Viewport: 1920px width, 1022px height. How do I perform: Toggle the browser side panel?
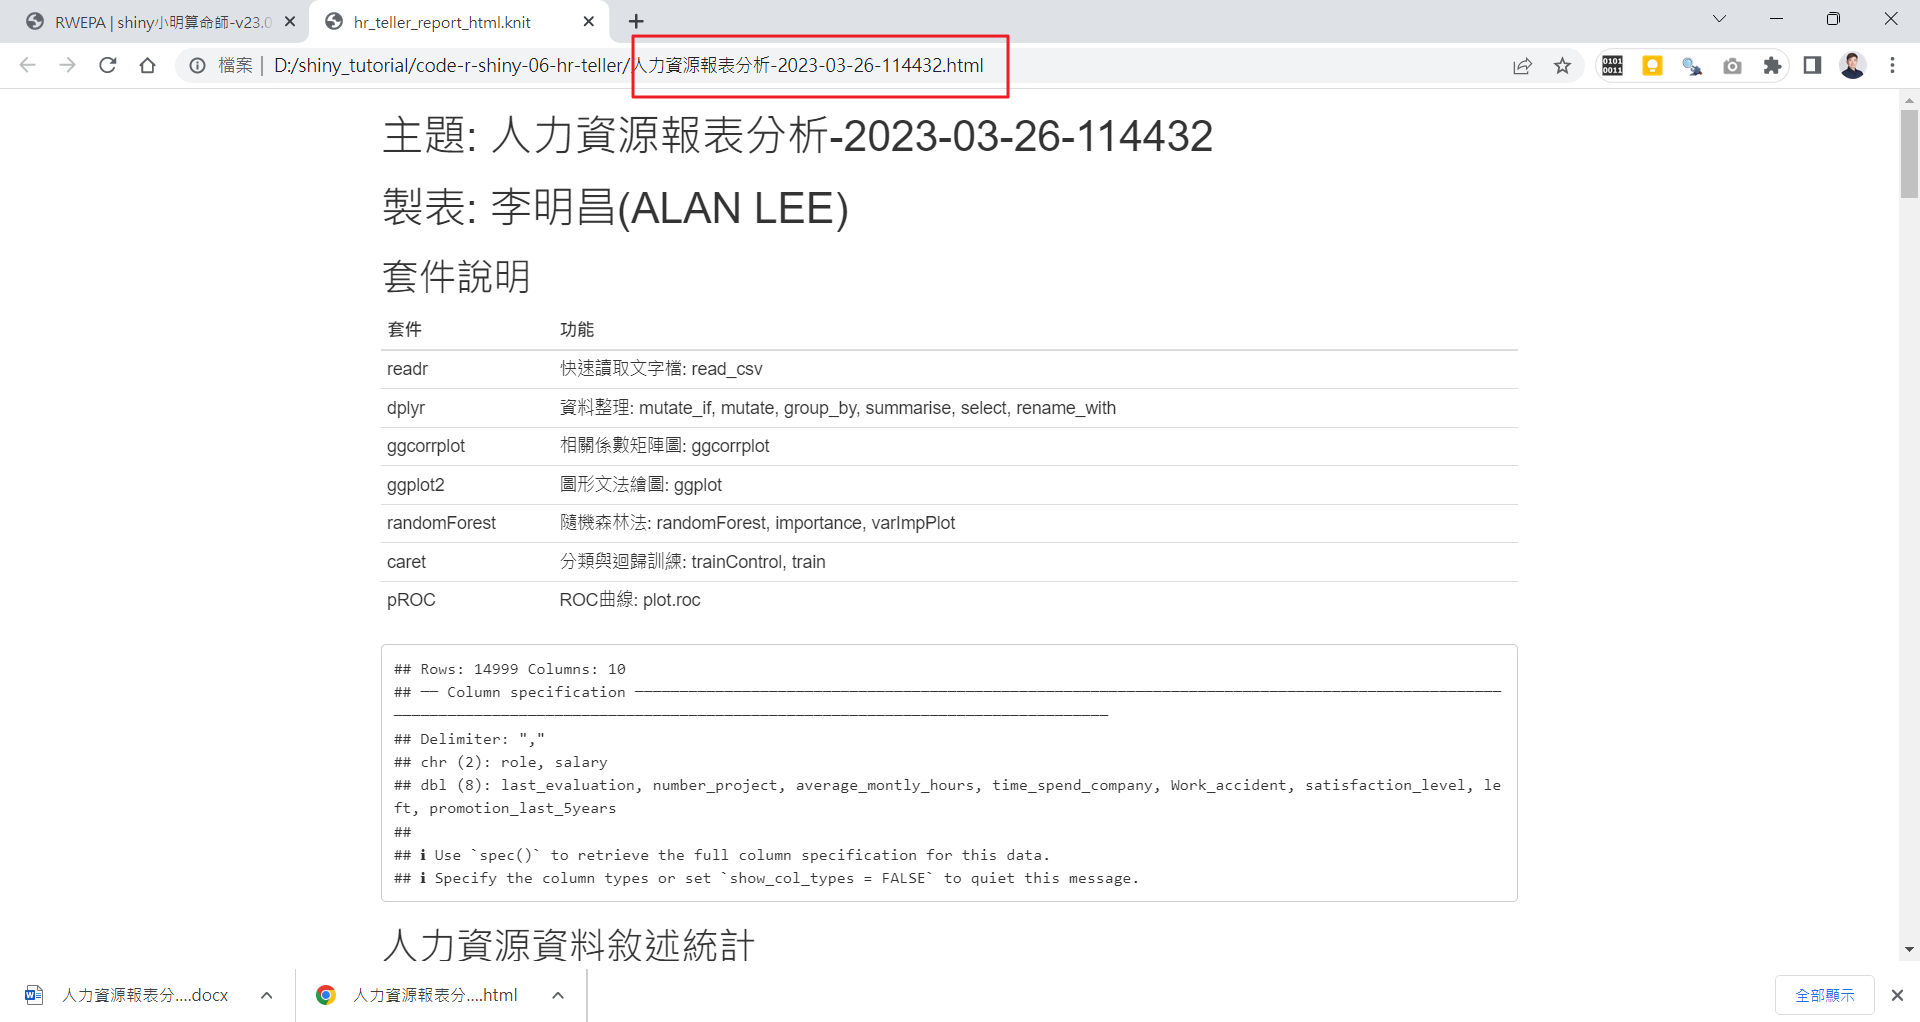click(1812, 66)
